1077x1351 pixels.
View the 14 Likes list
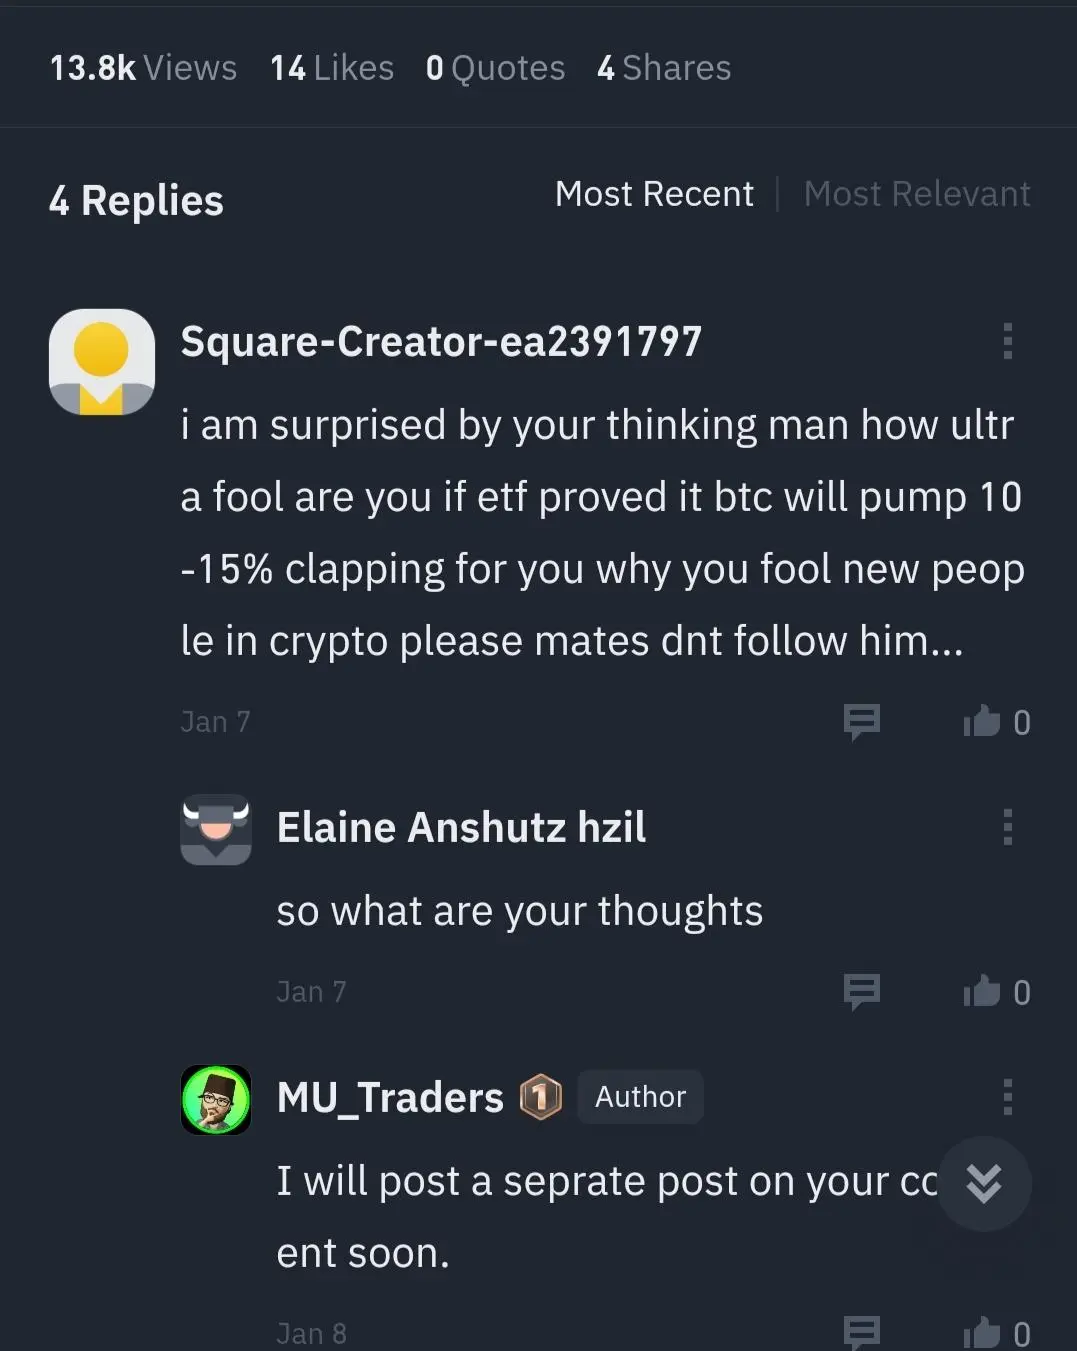[x=332, y=68]
